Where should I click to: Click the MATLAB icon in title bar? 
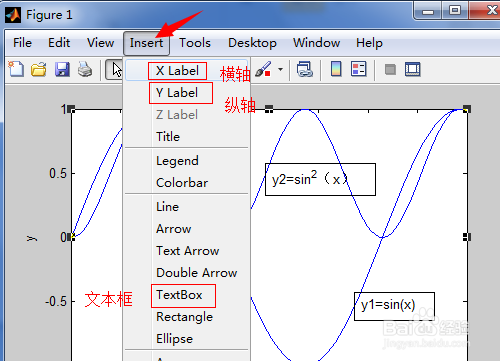tap(13, 15)
